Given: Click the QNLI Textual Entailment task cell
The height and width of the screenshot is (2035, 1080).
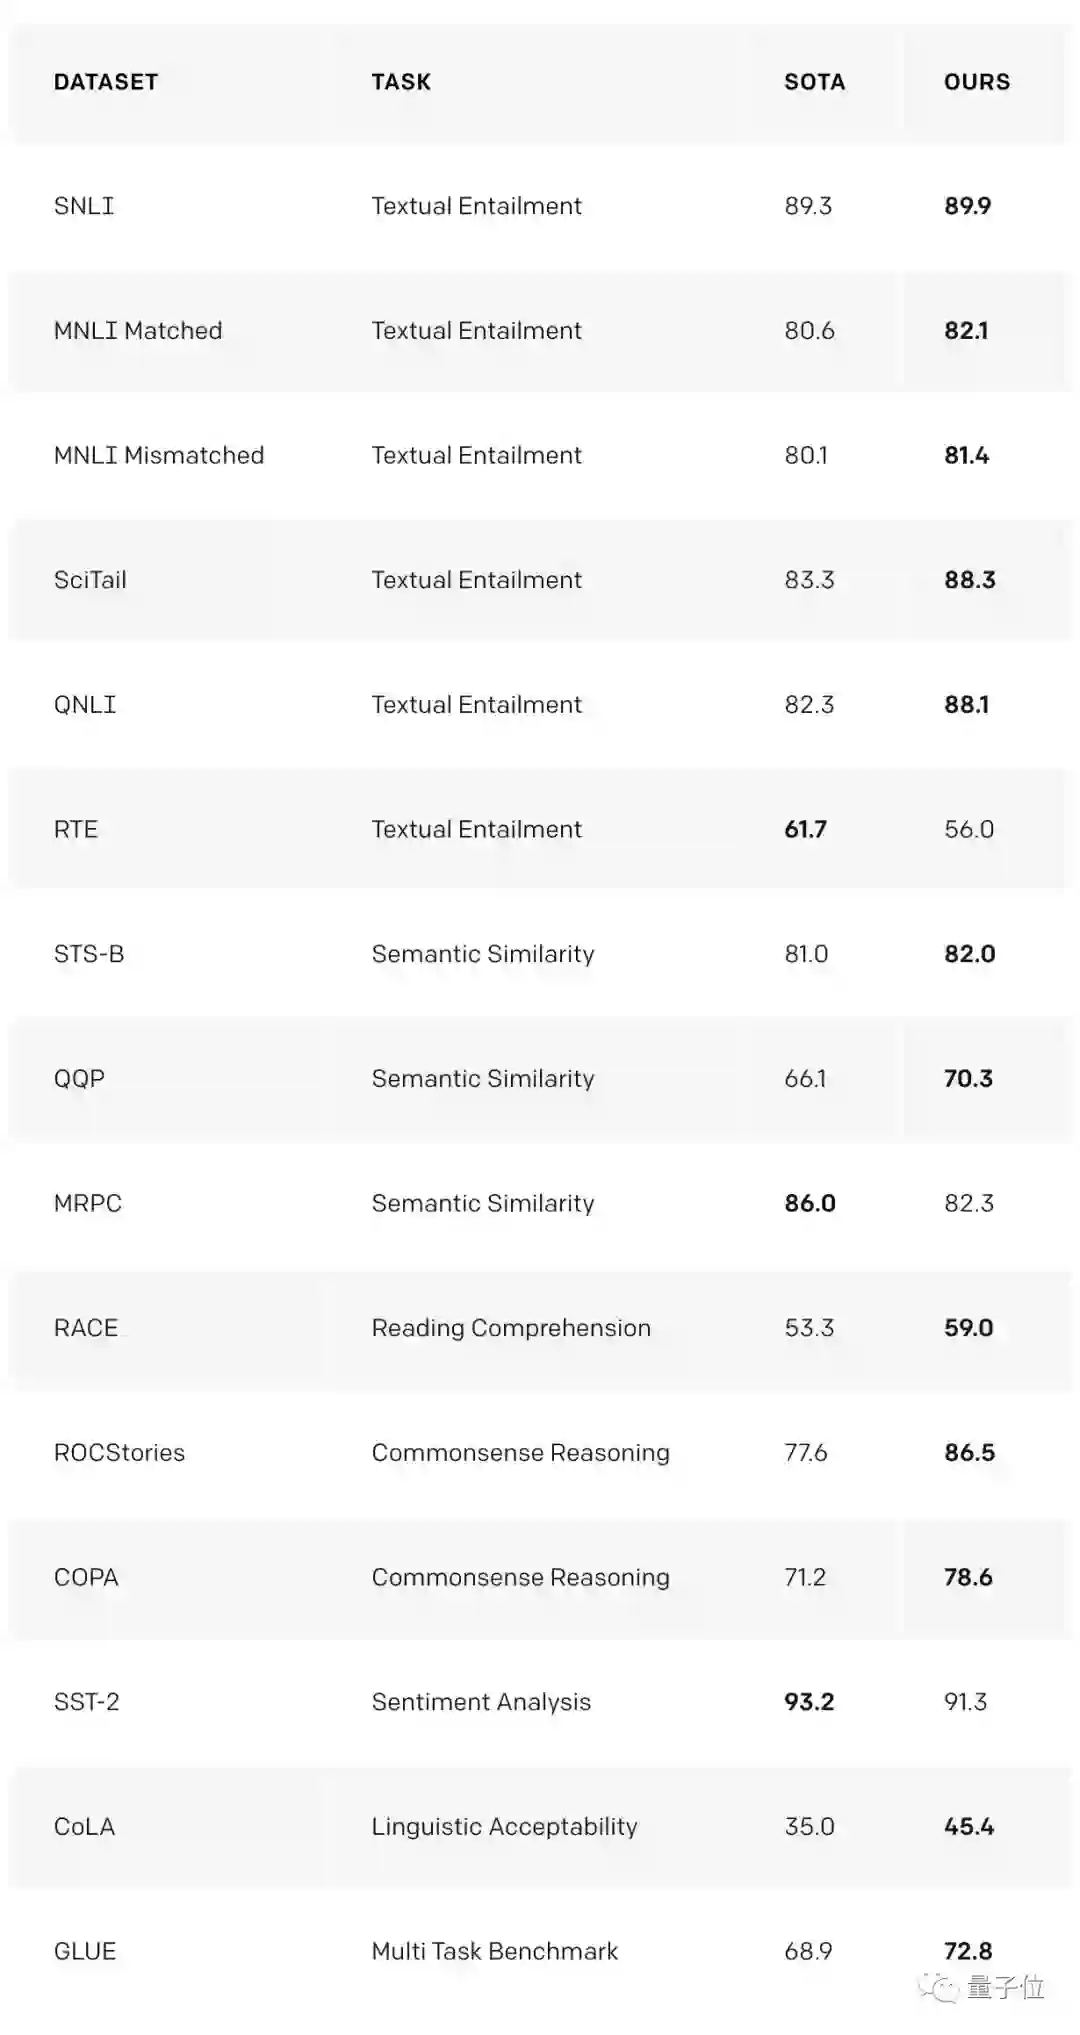Looking at the screenshot, I should (x=476, y=705).
